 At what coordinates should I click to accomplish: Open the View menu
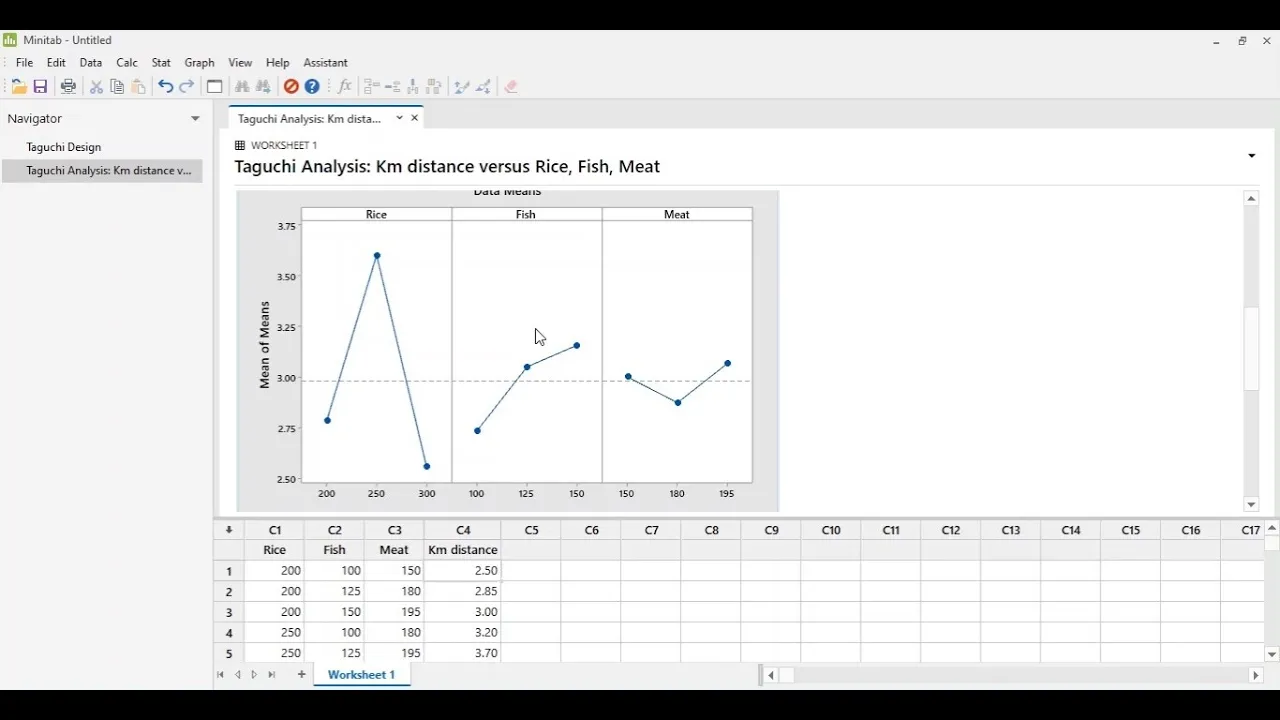pyautogui.click(x=240, y=63)
